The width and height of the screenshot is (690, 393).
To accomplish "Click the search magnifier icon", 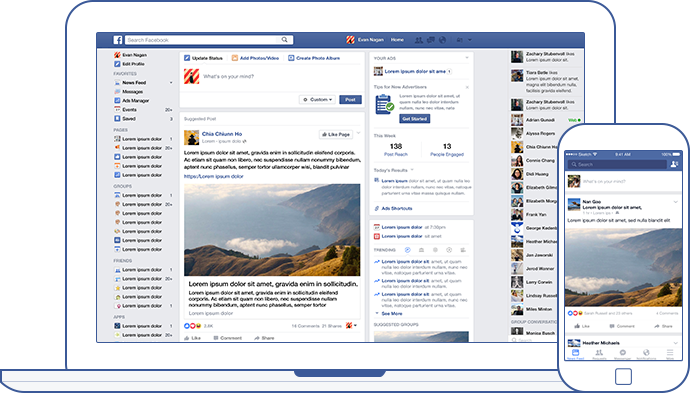I will [x=285, y=40].
